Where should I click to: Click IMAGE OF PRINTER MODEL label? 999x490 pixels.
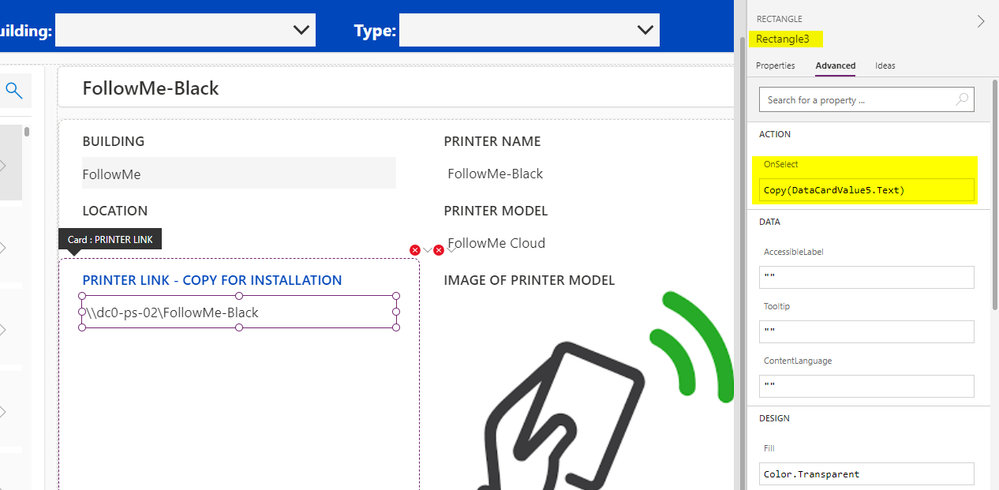pos(529,280)
